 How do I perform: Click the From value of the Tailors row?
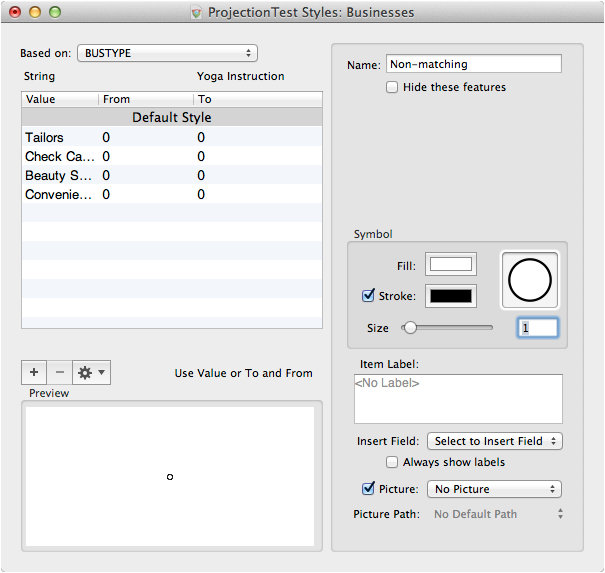tap(106, 137)
